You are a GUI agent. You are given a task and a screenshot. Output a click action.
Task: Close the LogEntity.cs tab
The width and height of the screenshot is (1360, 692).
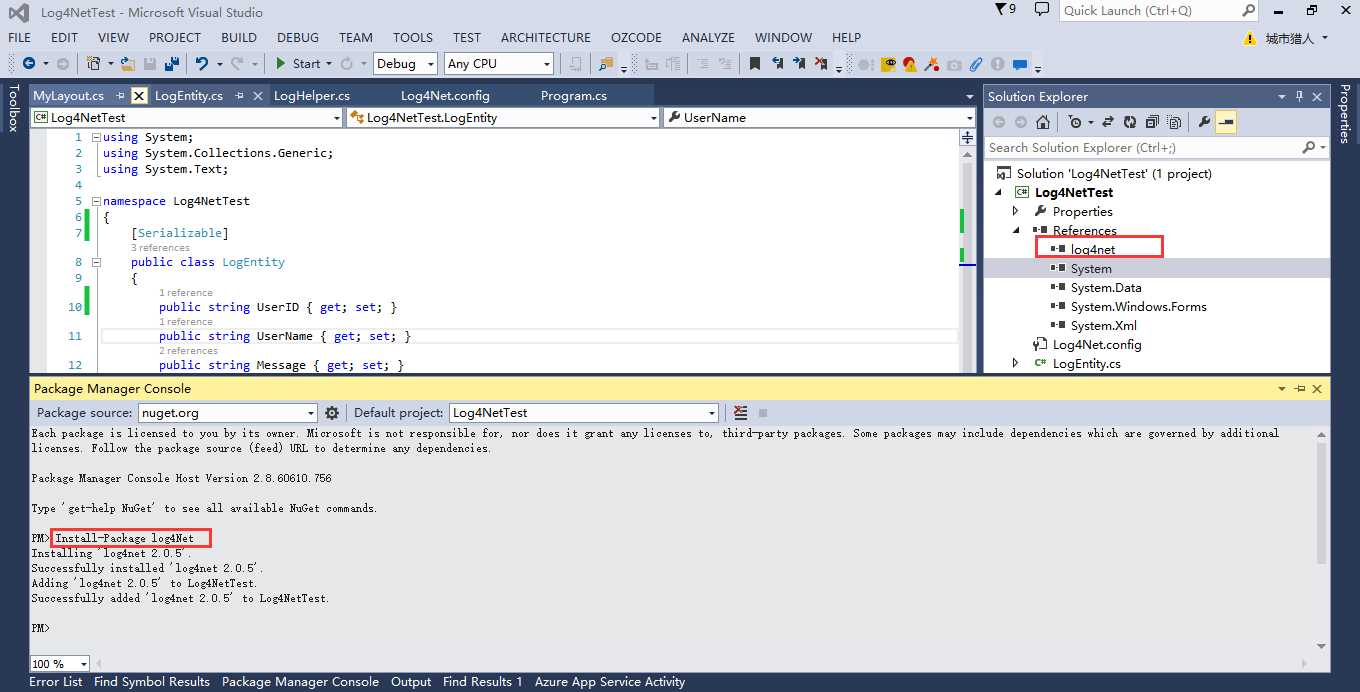257,96
